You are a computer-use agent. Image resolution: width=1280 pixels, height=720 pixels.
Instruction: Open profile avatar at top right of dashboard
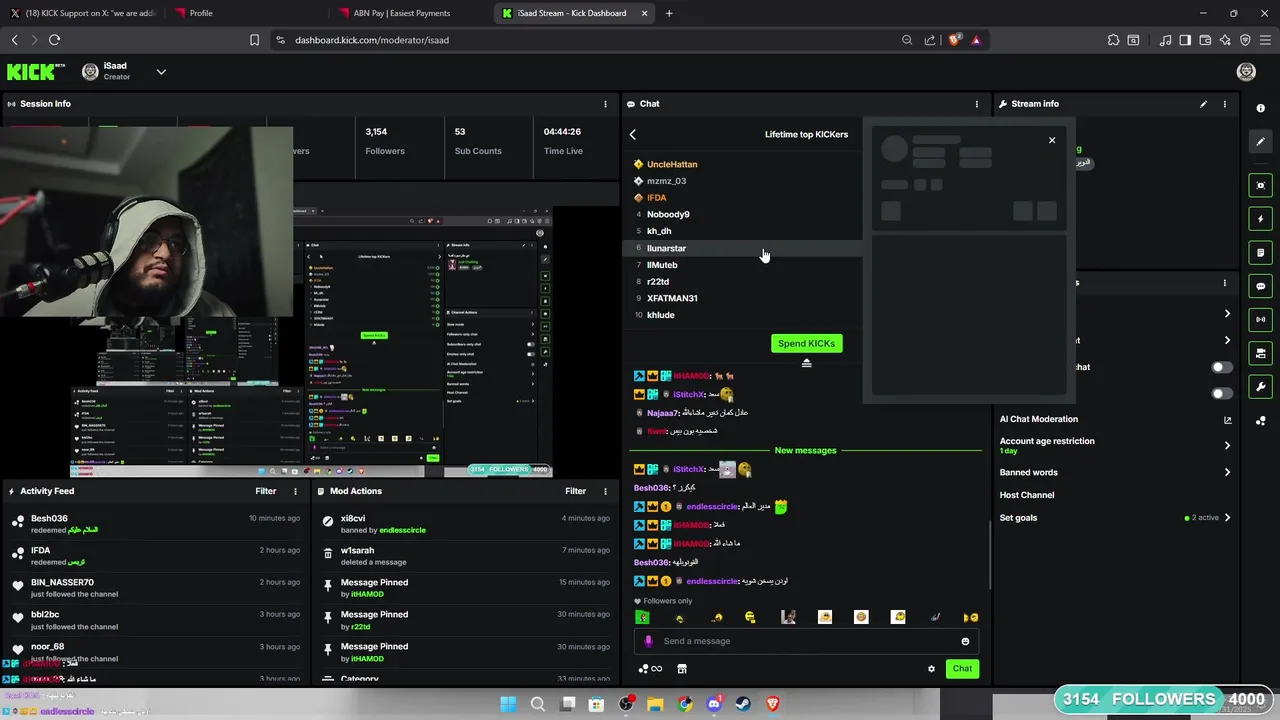1246,72
